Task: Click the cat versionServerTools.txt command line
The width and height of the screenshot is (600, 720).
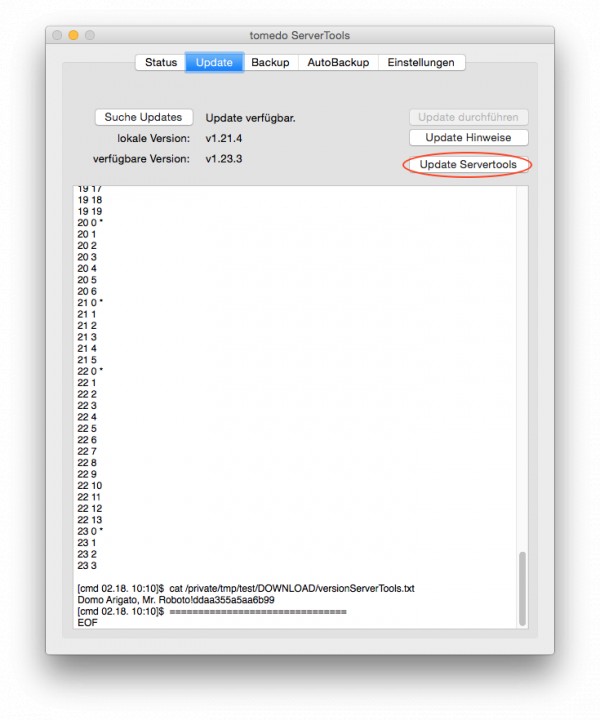Action: [246, 589]
